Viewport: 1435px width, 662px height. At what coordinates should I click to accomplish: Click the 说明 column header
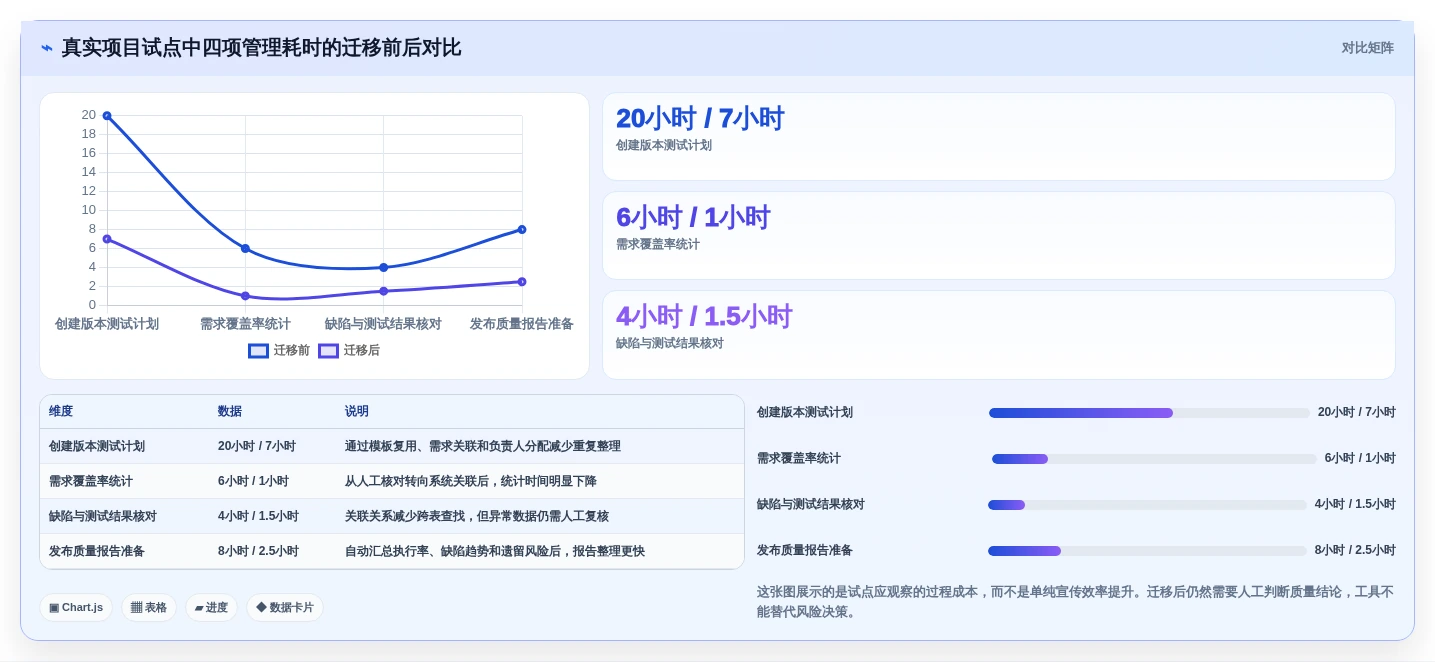[357, 412]
